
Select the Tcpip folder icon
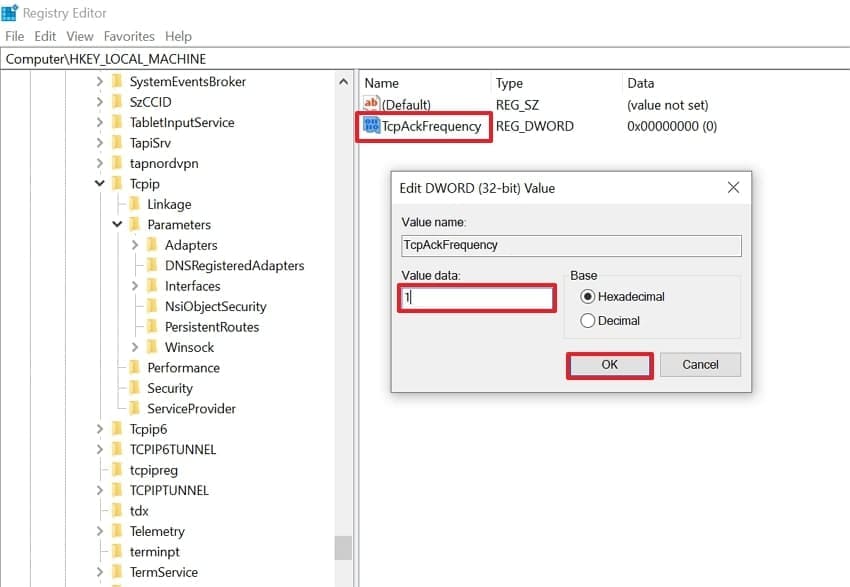coord(117,184)
